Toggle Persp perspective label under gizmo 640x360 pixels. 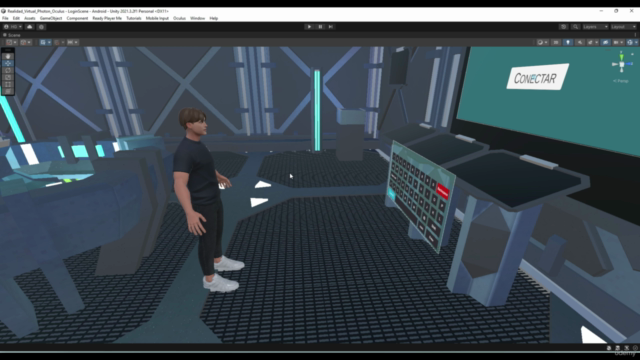click(621, 81)
